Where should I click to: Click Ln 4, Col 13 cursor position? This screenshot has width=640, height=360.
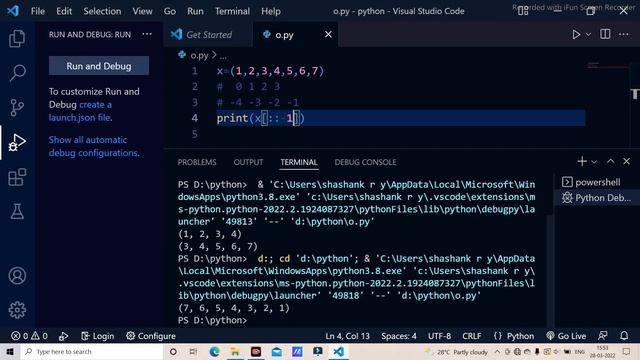[x=347, y=336]
